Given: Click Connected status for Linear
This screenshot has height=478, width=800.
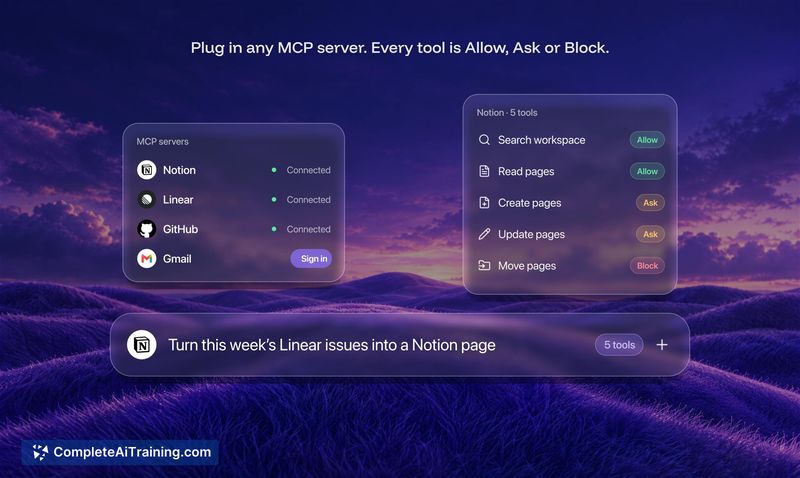Looking at the screenshot, I should click(x=308, y=199).
